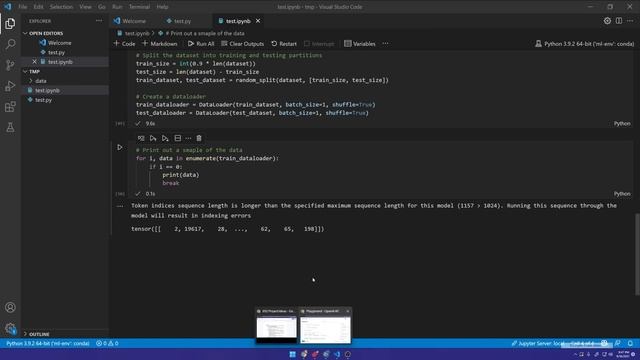Click second cell's Python language label
The width and height of the screenshot is (640, 360).
(x=622, y=194)
